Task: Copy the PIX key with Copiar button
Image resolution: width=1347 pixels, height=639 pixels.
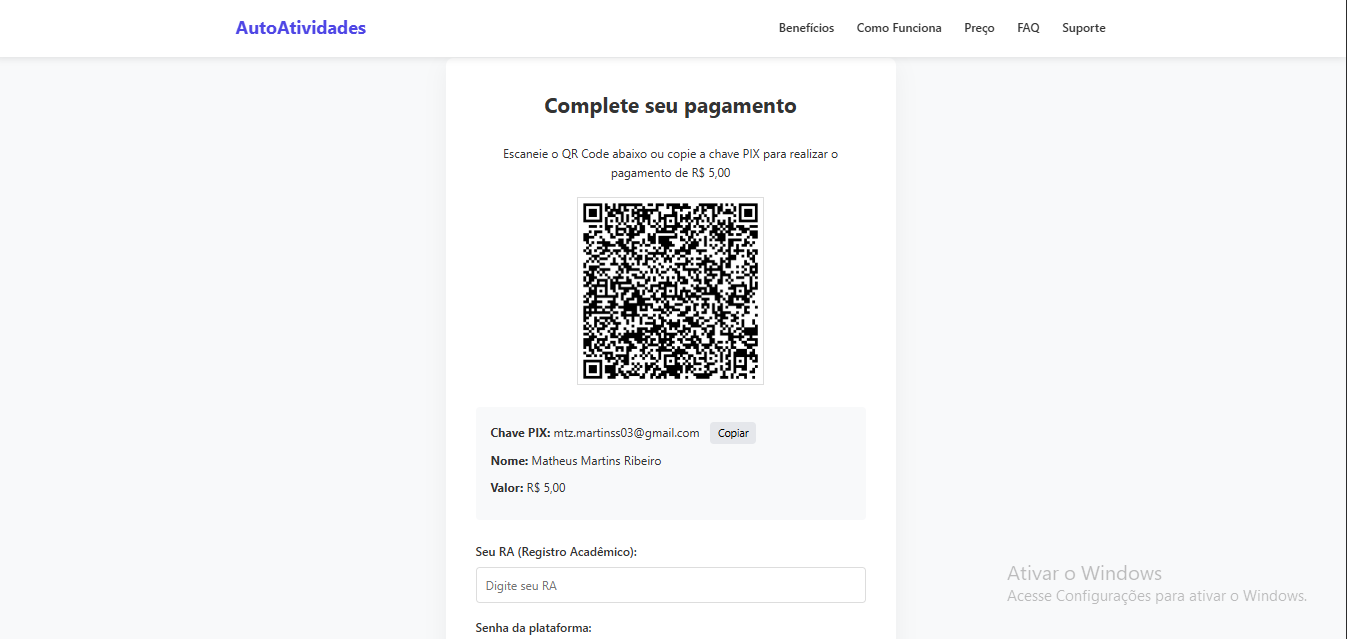Action: (733, 433)
